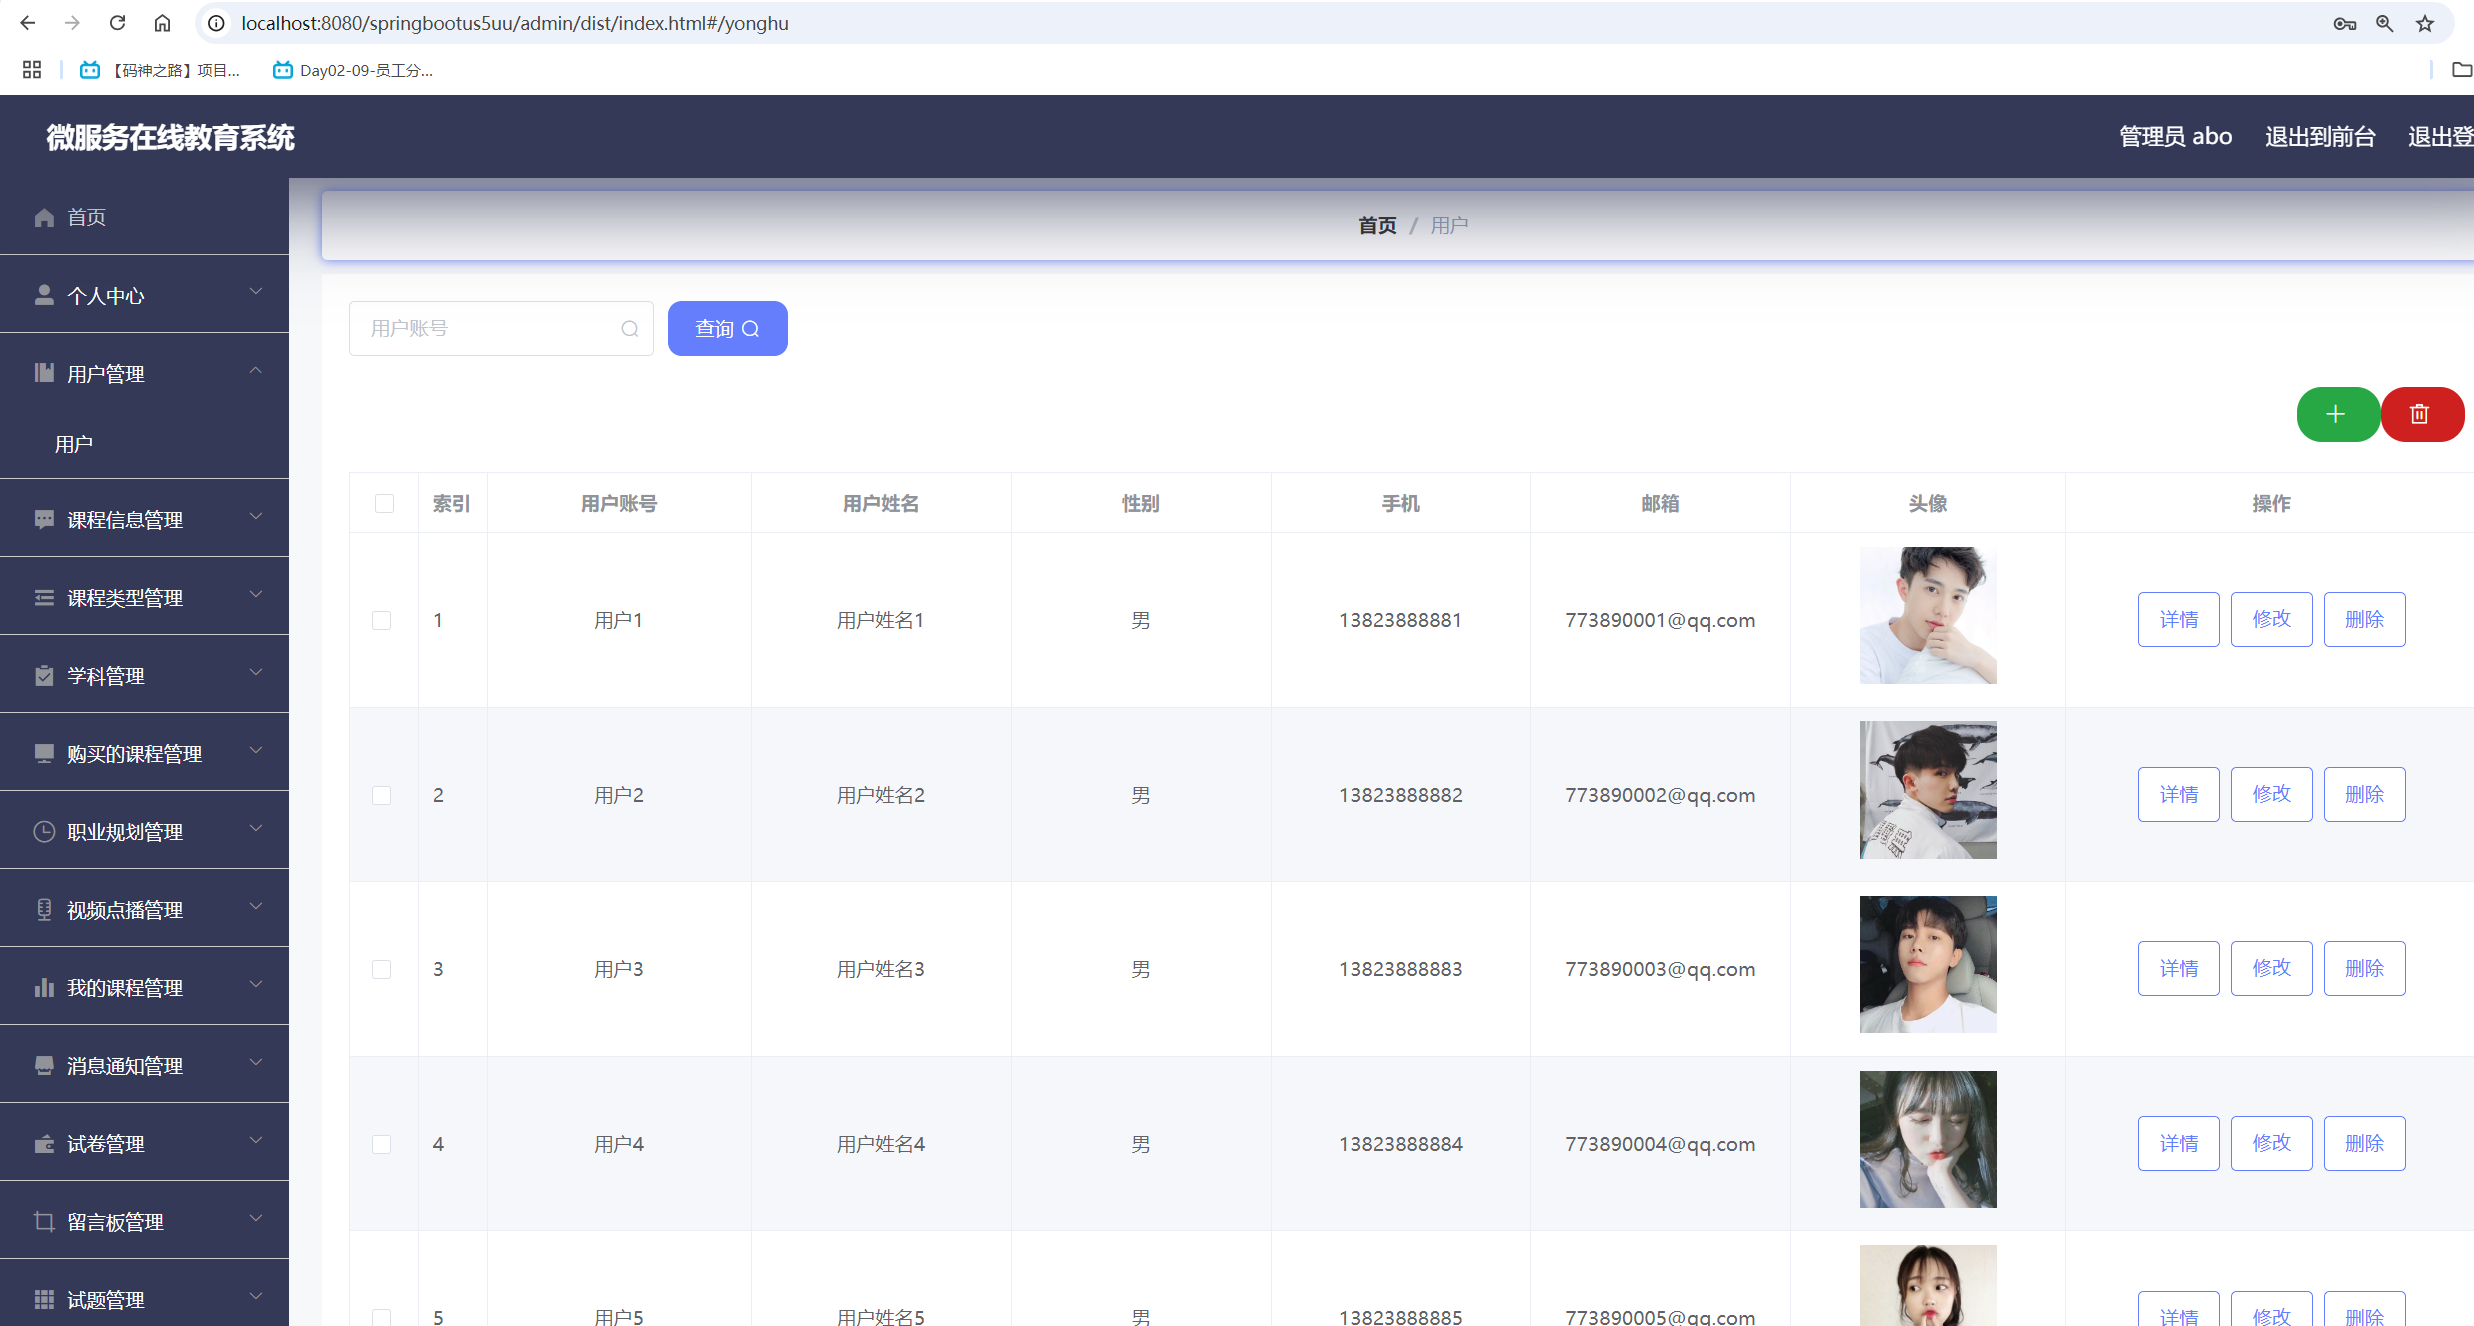2474x1326 pixels.
Task: Select the 学科管理 clipboard icon
Action: tap(43, 675)
